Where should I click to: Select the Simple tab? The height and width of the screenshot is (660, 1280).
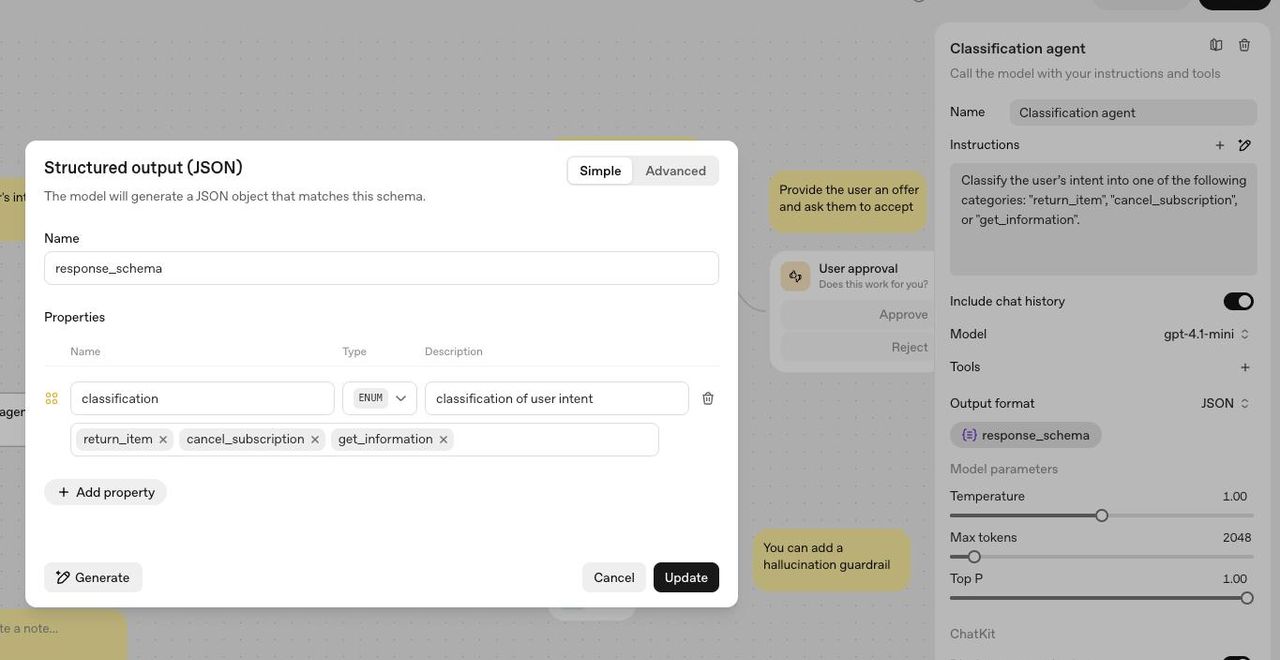click(x=600, y=168)
